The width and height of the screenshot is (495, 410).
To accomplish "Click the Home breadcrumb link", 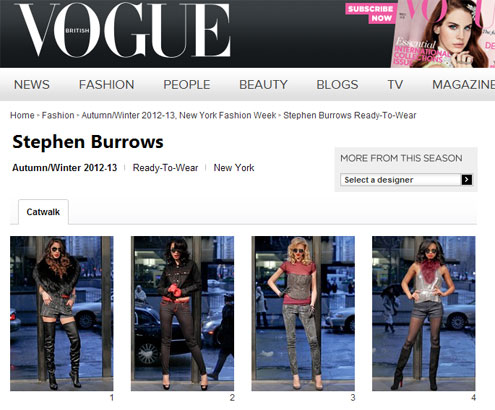I will [22, 115].
